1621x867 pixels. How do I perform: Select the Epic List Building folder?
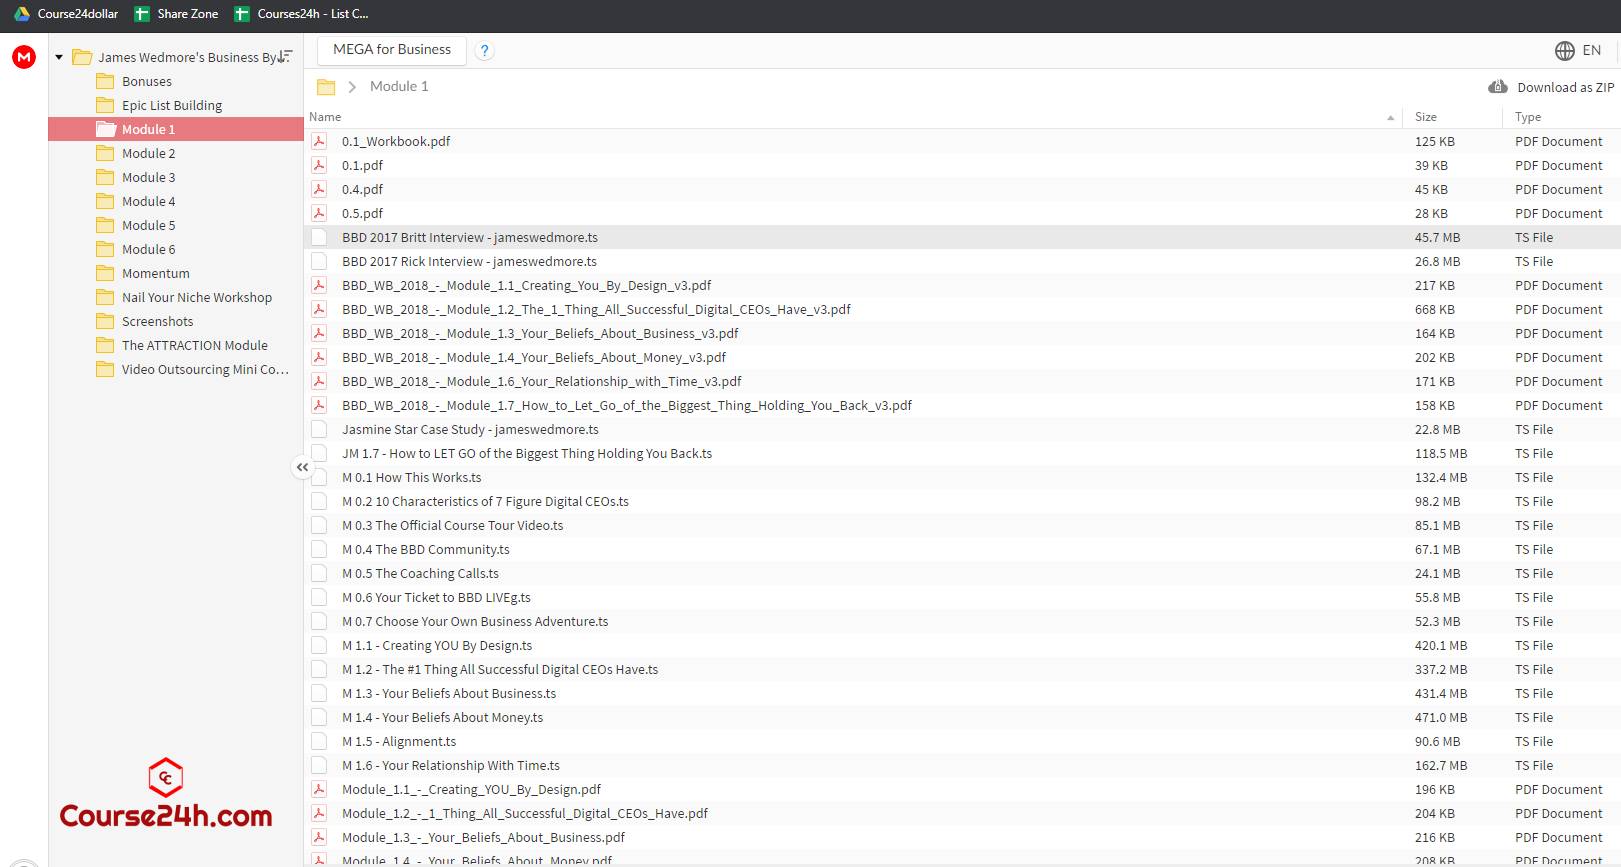point(172,105)
